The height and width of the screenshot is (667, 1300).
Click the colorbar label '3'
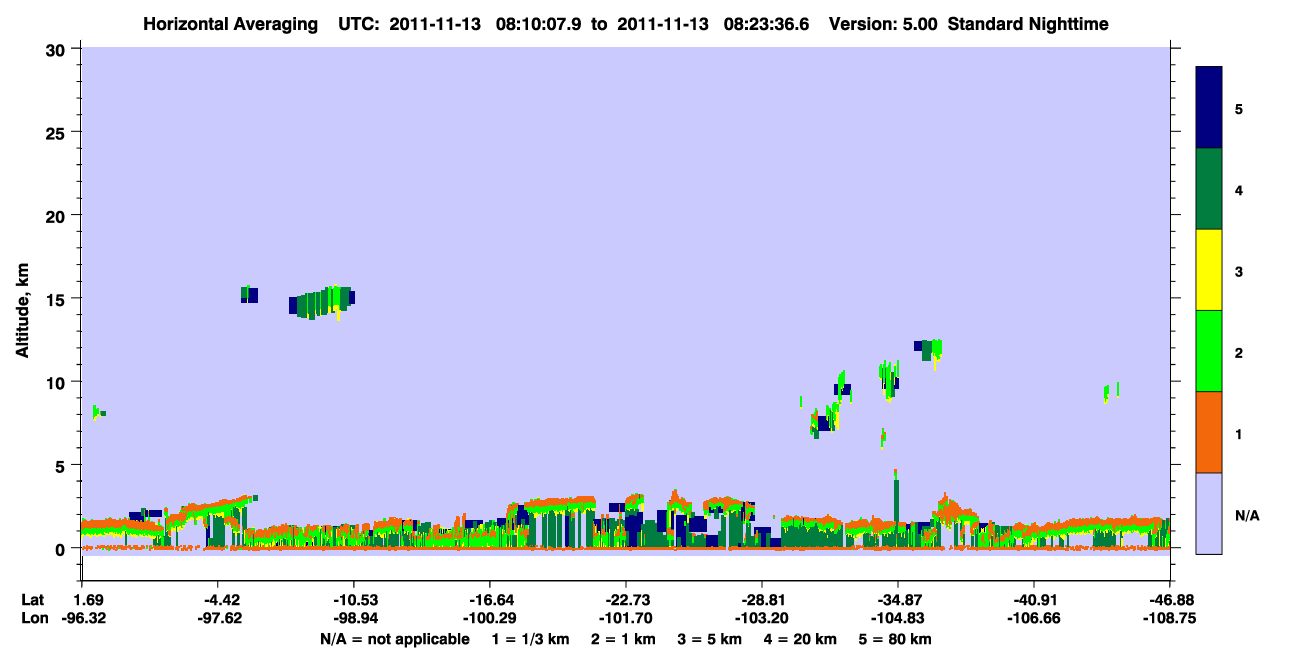1238,271
